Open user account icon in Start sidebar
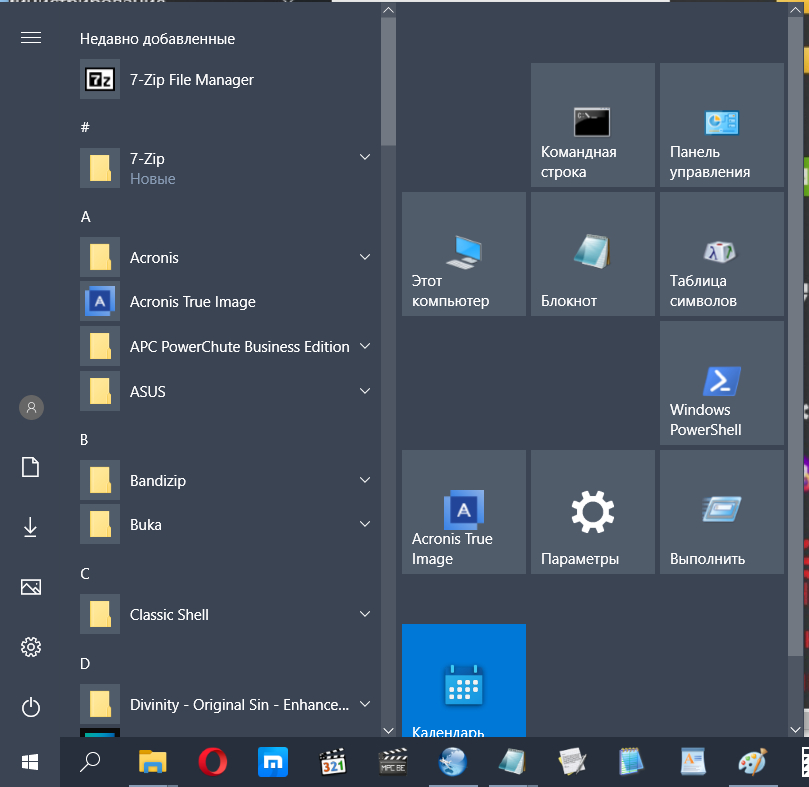 point(31,408)
